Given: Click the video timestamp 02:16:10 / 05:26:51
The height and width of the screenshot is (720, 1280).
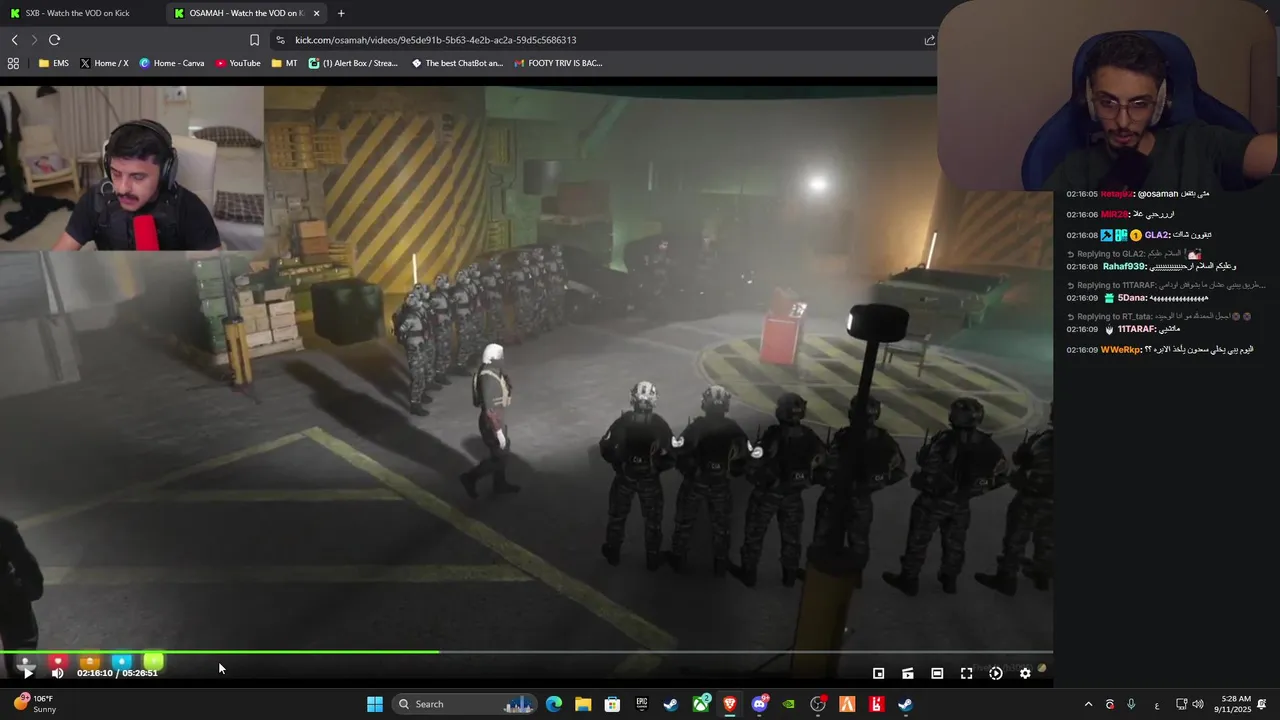Looking at the screenshot, I should (117, 673).
